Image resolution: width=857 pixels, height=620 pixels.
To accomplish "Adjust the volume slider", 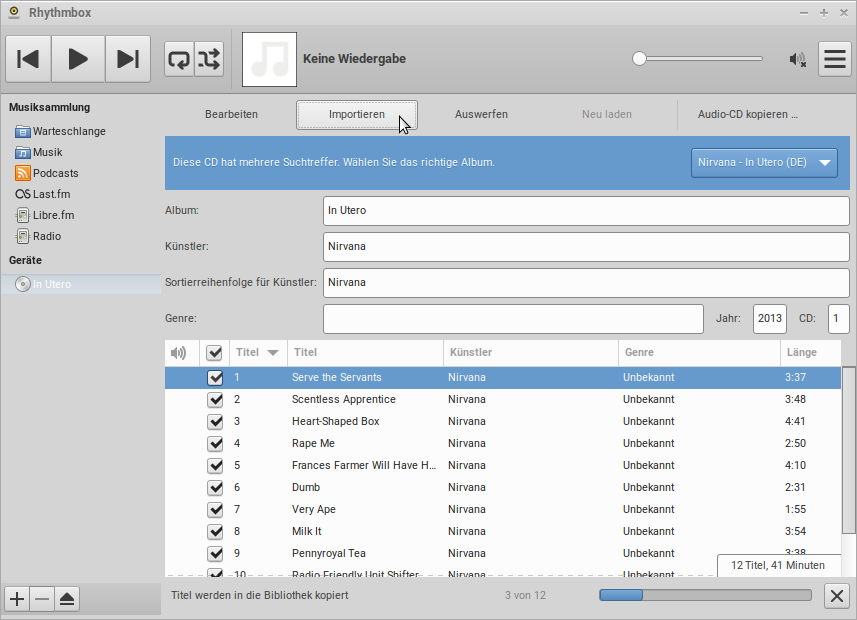I will [x=697, y=59].
